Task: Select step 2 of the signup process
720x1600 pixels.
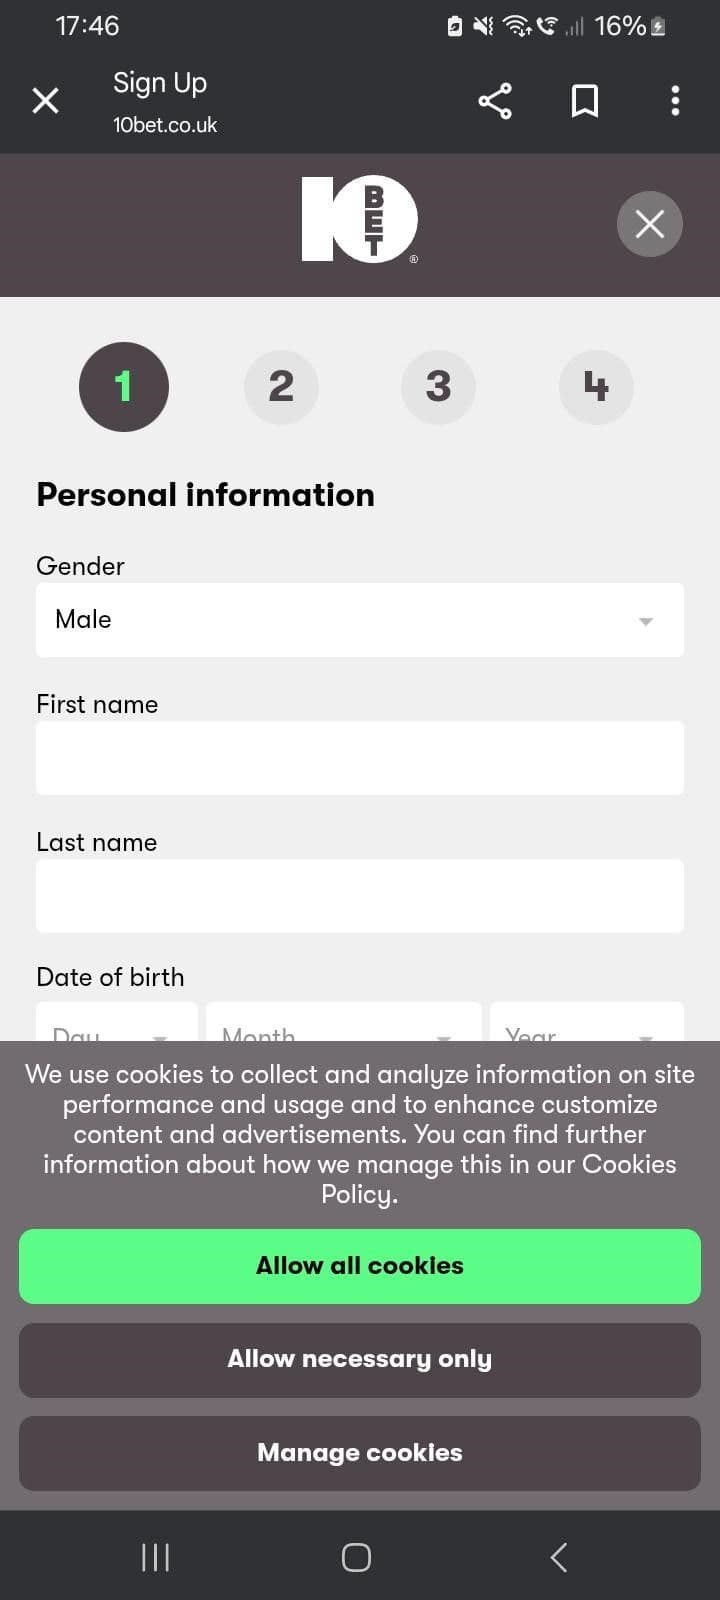Action: pyautogui.click(x=281, y=387)
